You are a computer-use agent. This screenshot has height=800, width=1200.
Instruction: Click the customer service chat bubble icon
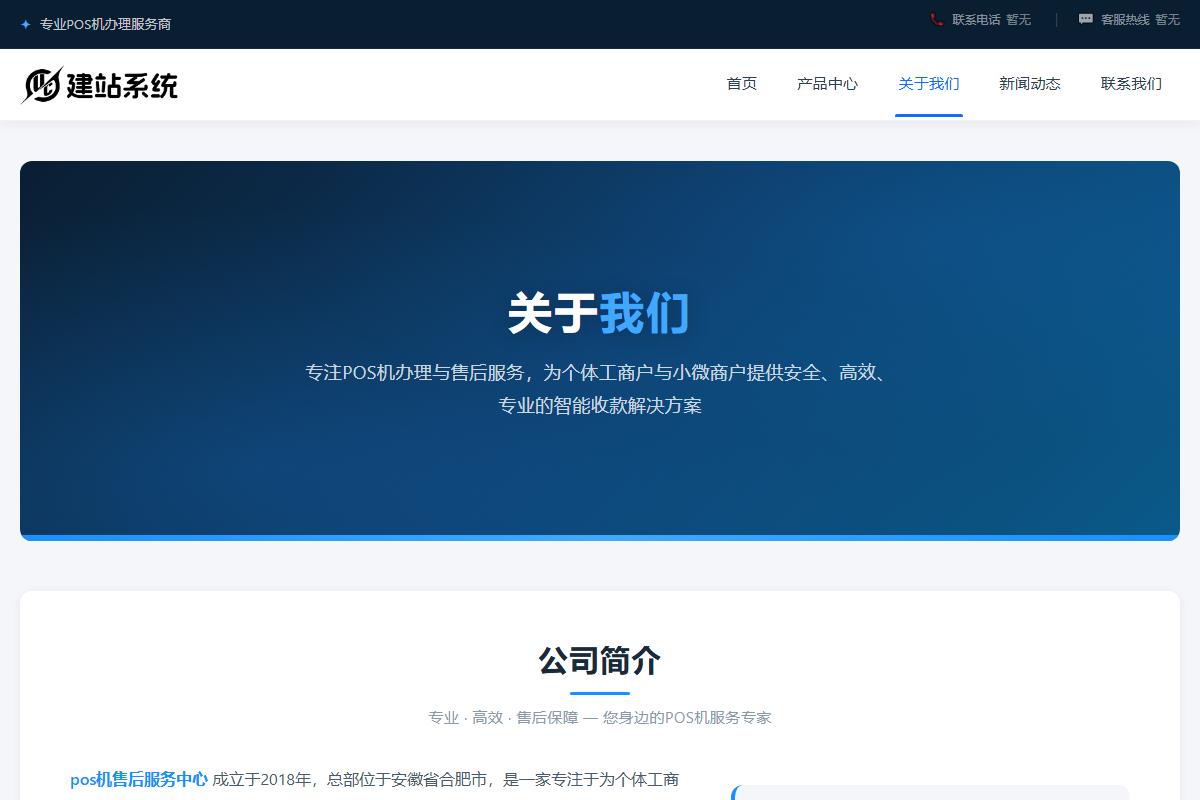point(1086,19)
